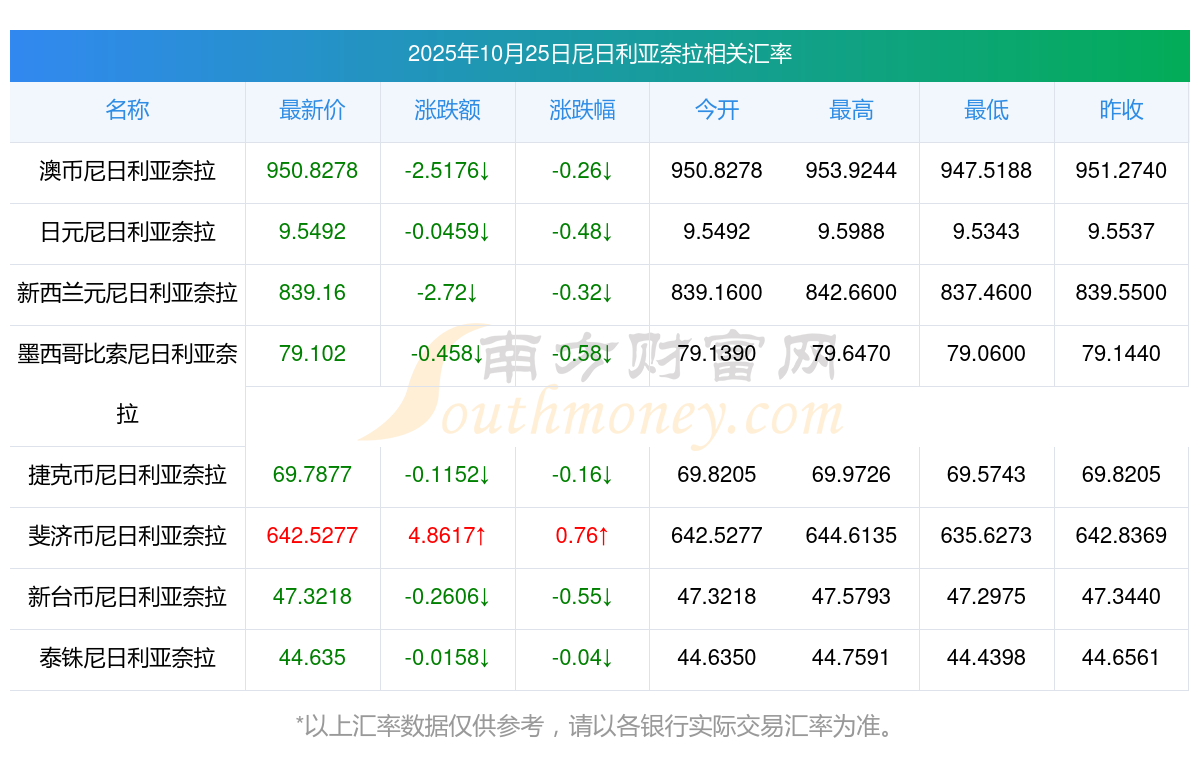The image size is (1200, 757).
Task: Click the percentage -0.32↓
Action: 582,293
